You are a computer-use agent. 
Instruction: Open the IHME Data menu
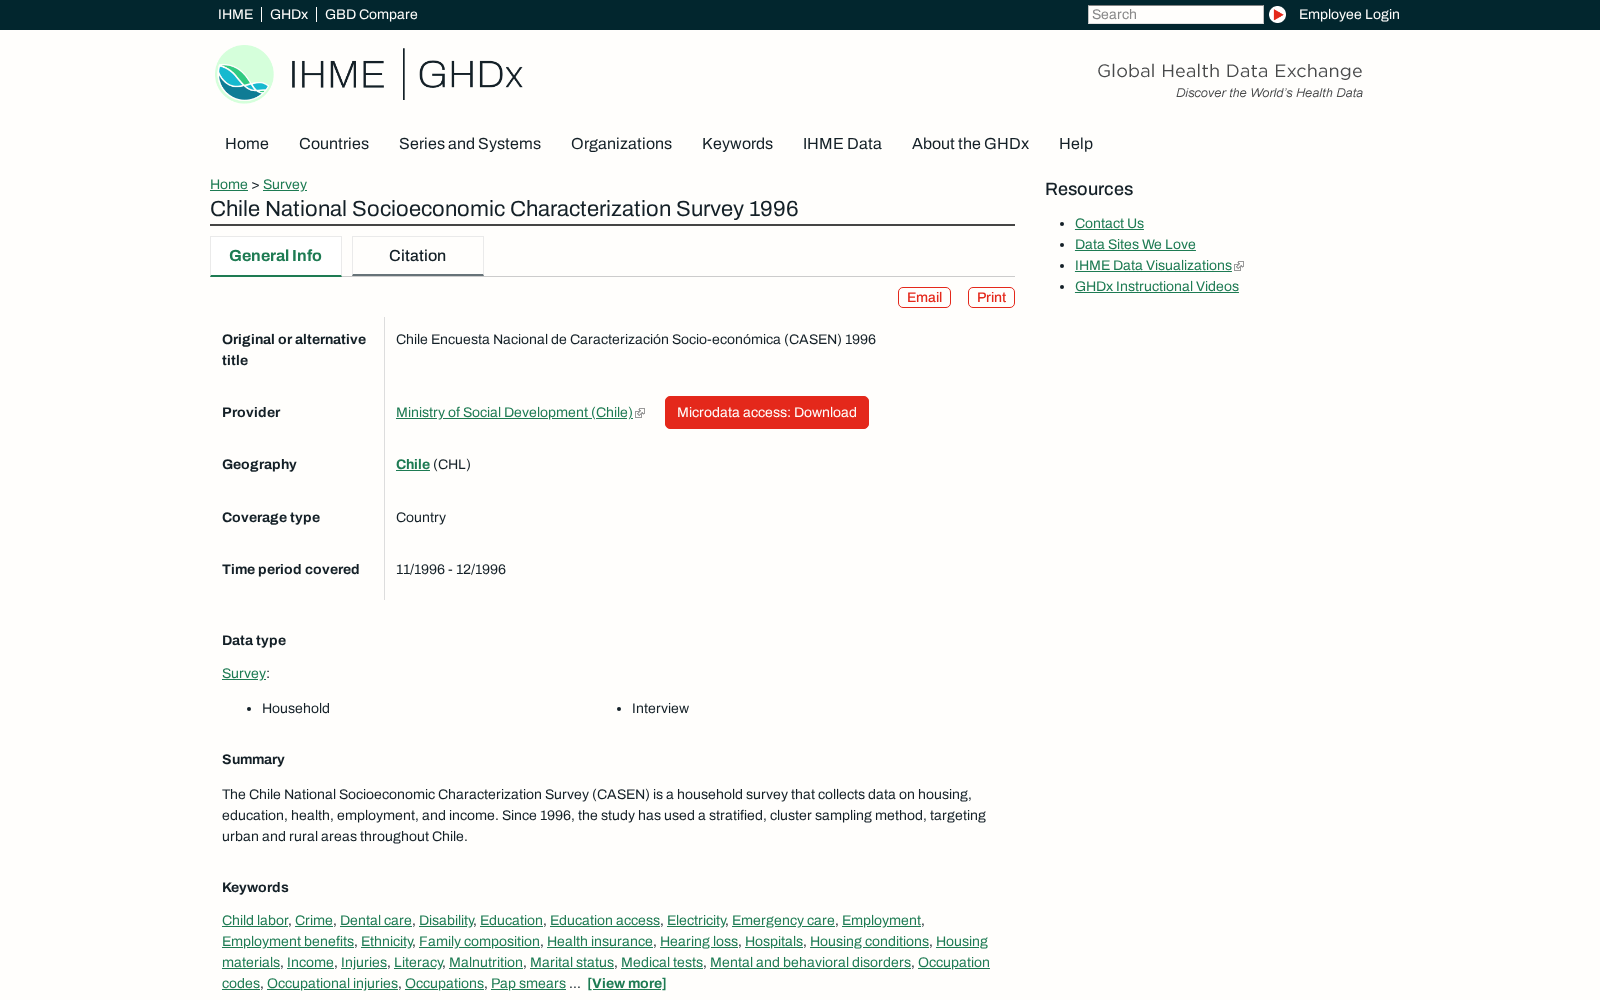(842, 144)
